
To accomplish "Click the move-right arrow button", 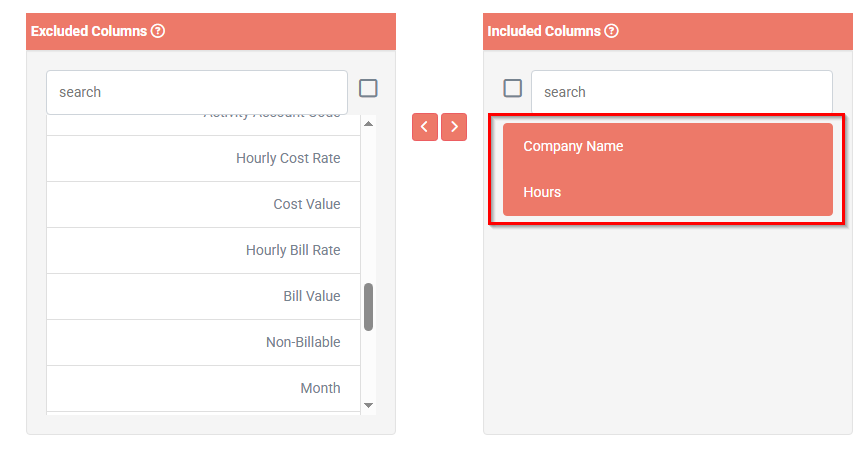I will coord(454,127).
